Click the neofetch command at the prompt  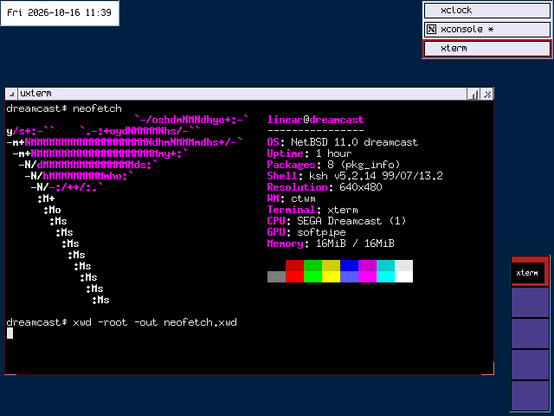[97, 109]
